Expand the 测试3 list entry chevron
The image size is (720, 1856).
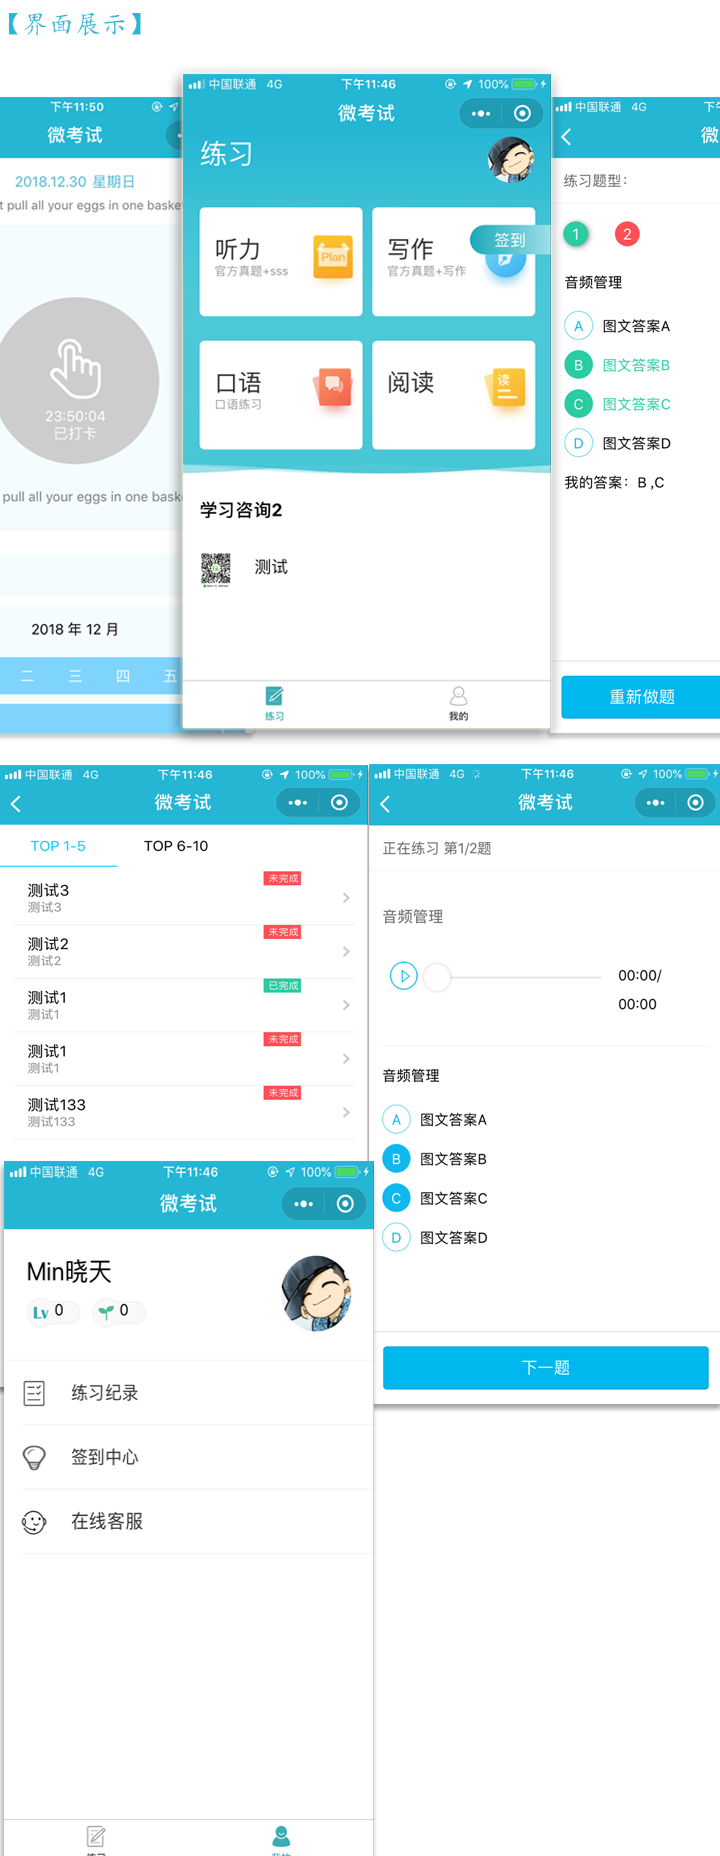click(346, 898)
